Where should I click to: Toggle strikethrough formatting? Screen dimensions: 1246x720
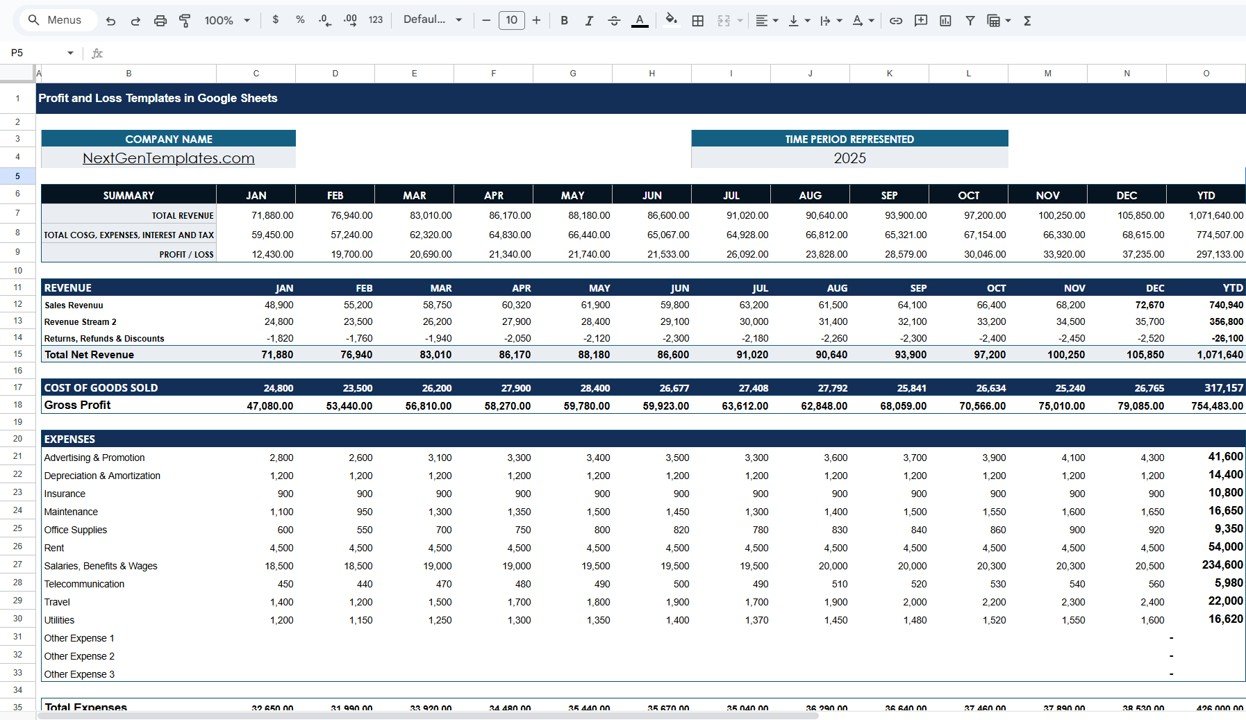613,20
